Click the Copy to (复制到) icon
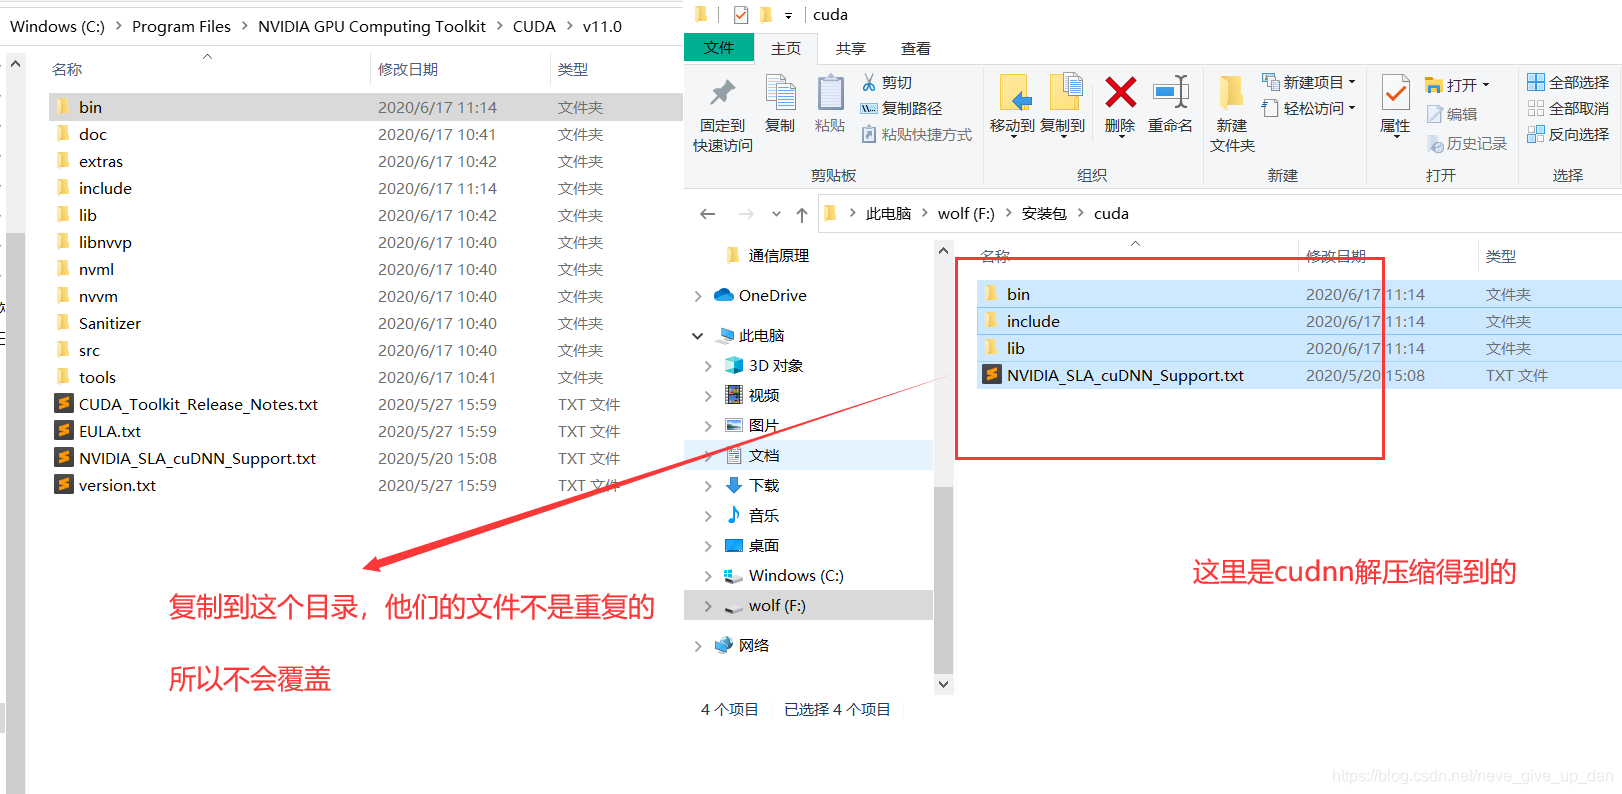 pos(1065,92)
